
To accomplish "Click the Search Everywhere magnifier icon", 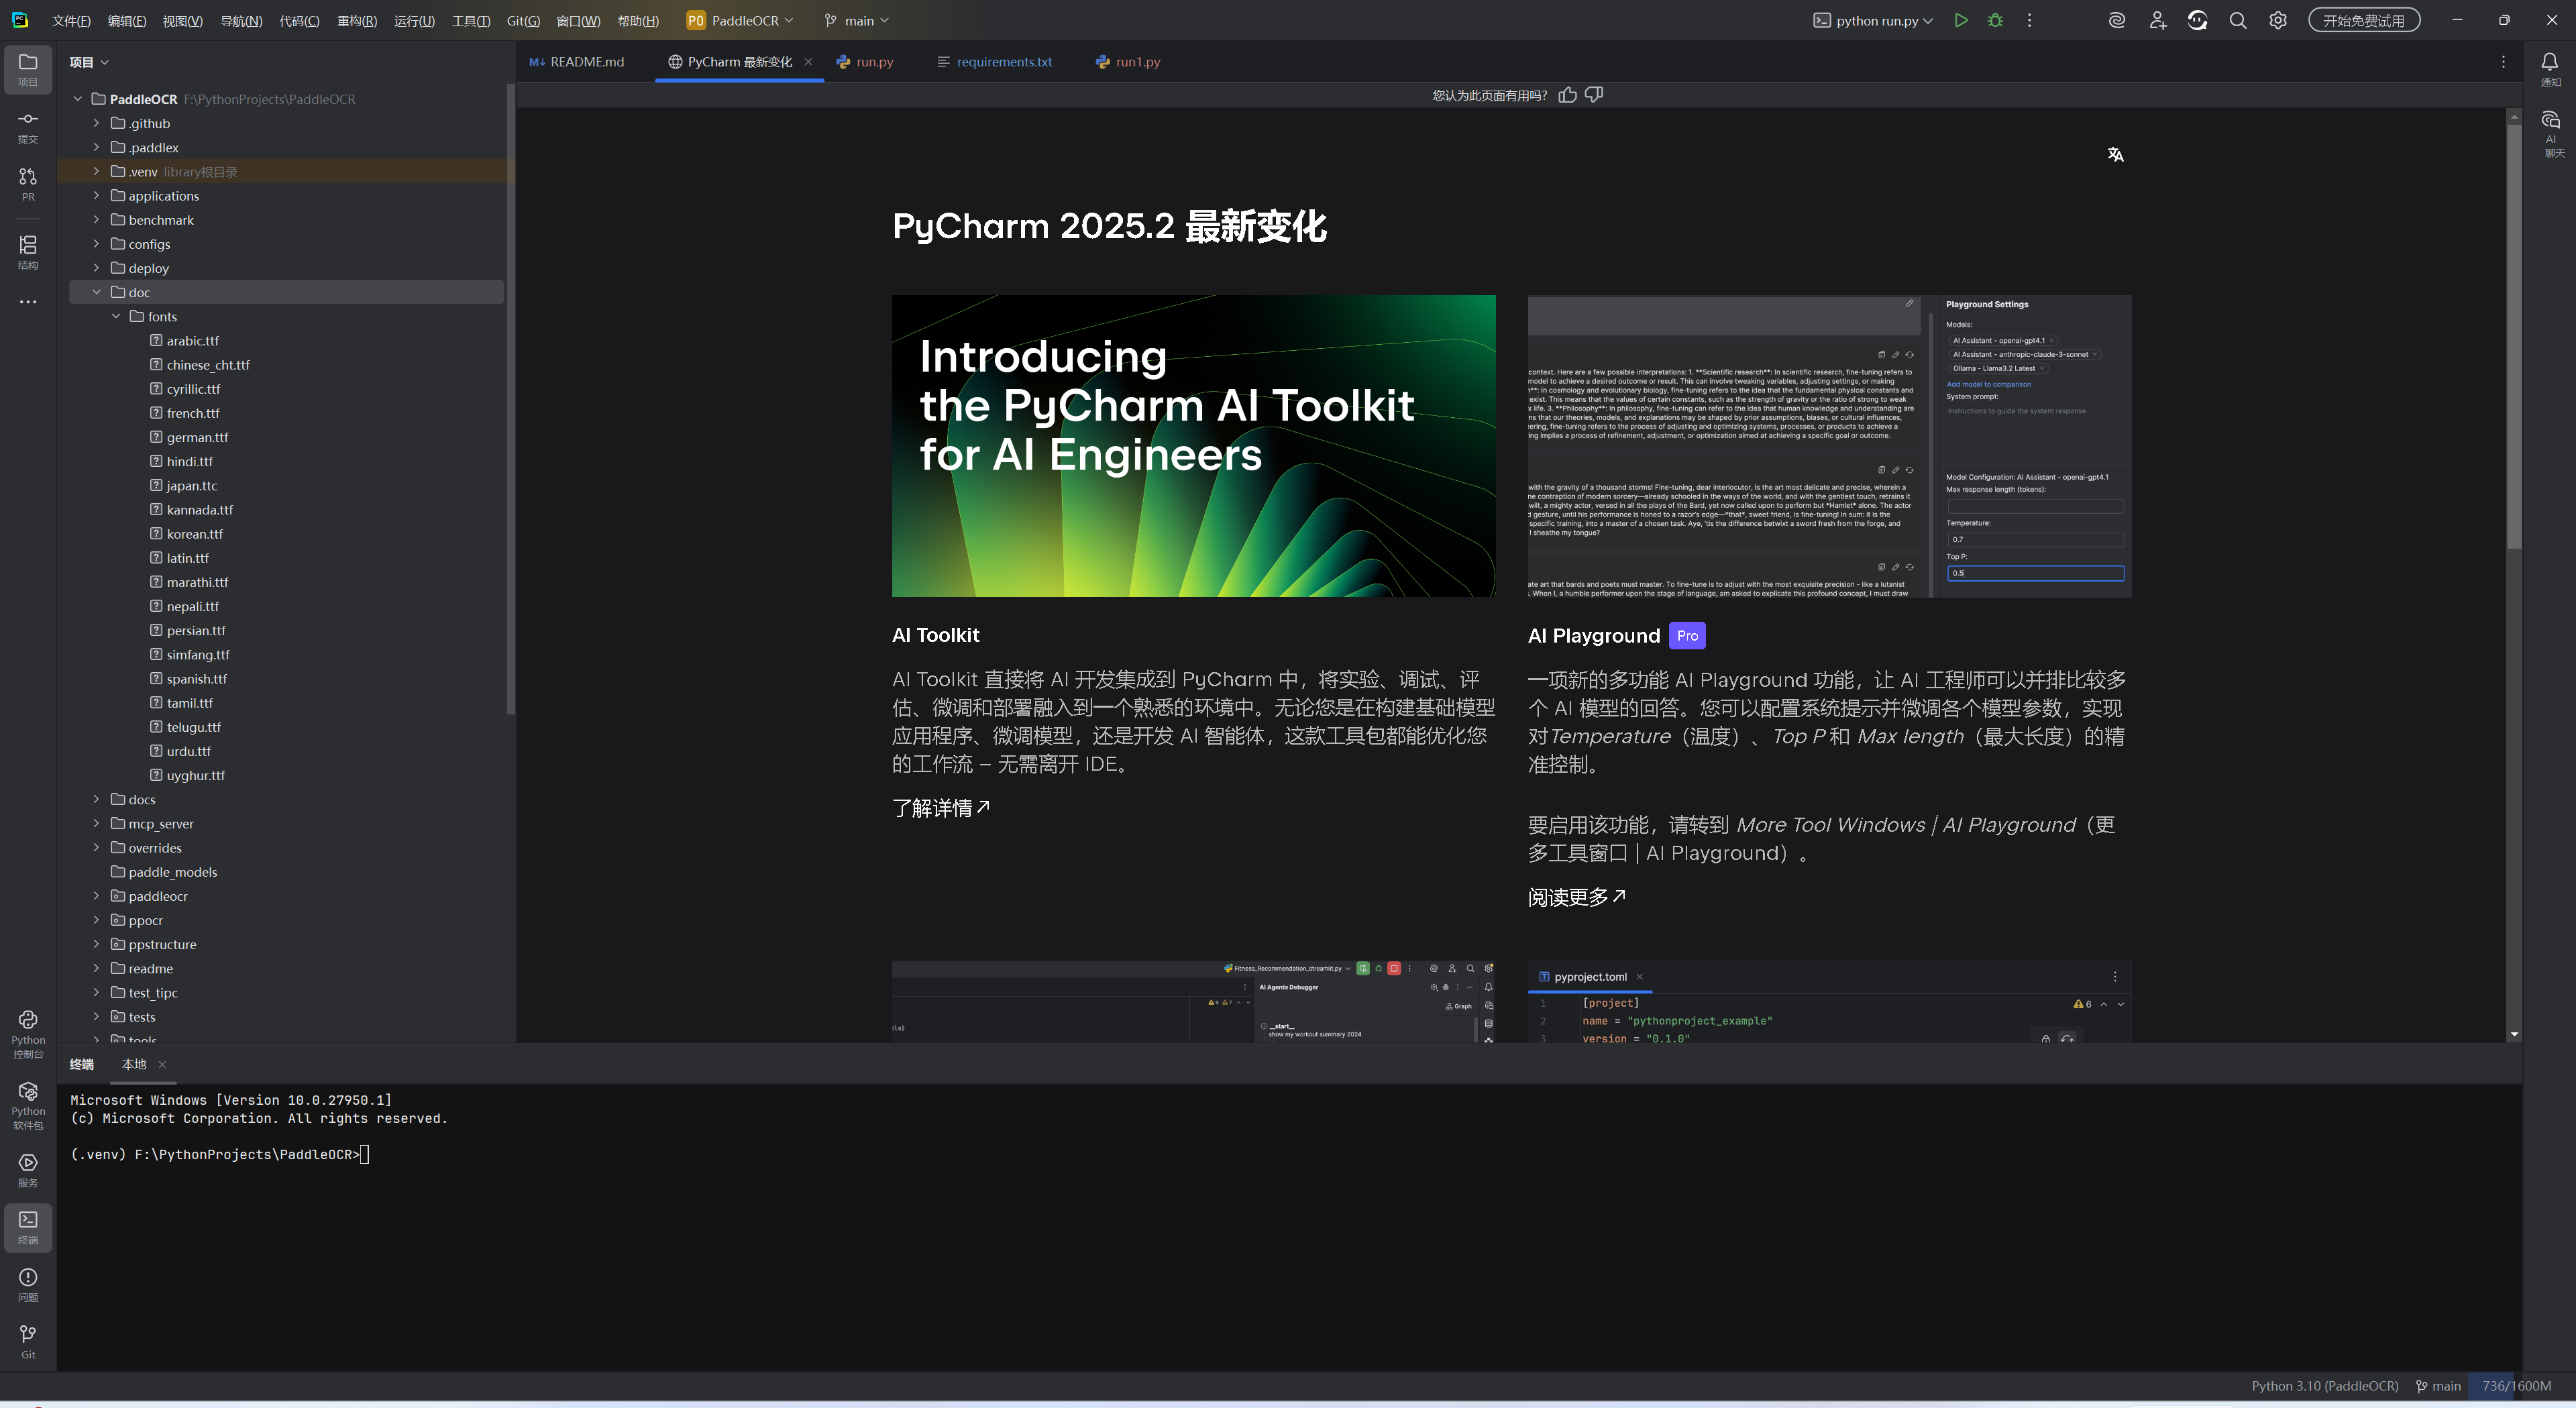I will click(x=2238, y=20).
